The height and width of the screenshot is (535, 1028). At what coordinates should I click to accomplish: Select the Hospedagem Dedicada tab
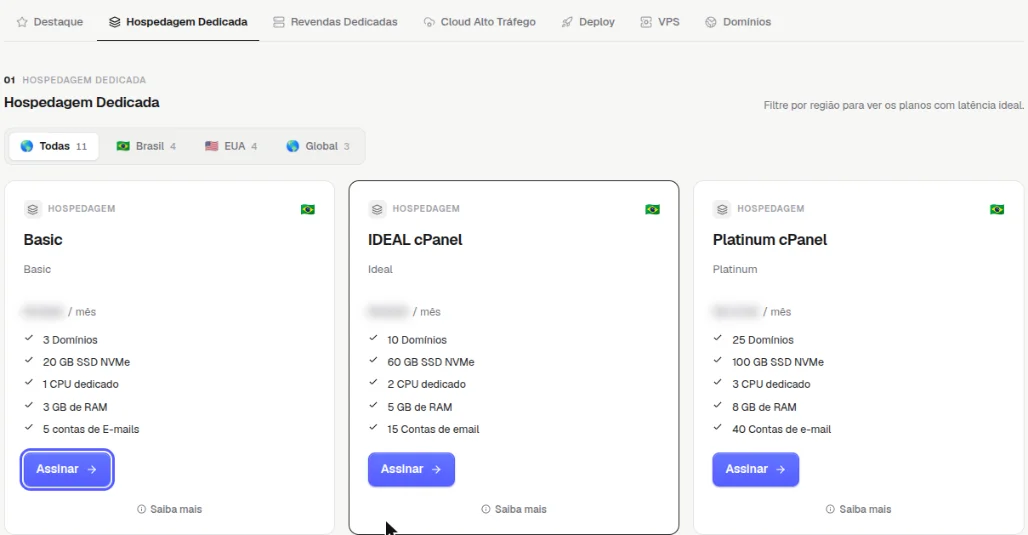(178, 22)
